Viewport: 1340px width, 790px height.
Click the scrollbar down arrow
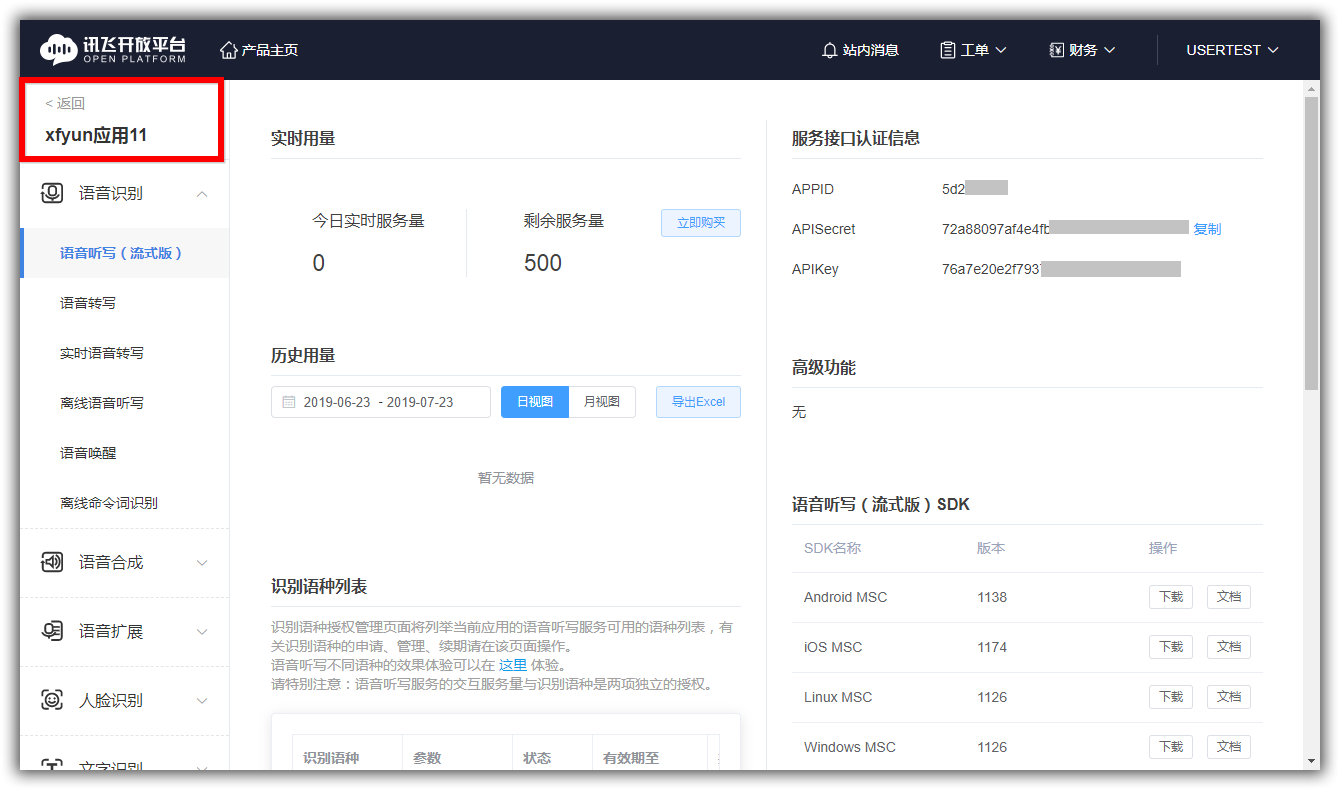(1312, 761)
